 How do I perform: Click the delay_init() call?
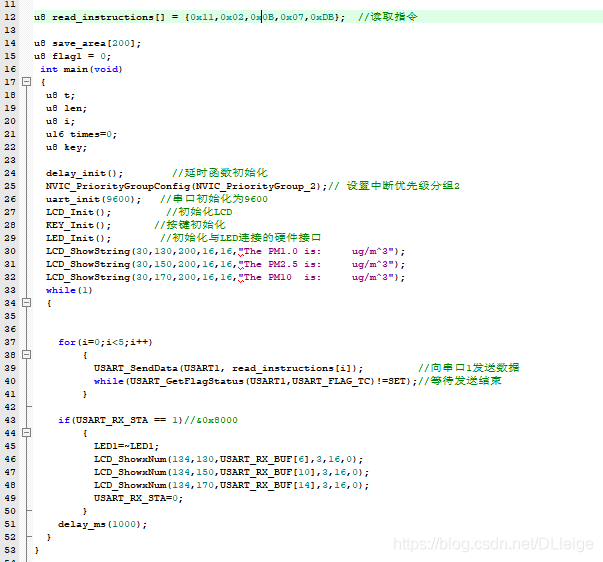[x=84, y=173]
